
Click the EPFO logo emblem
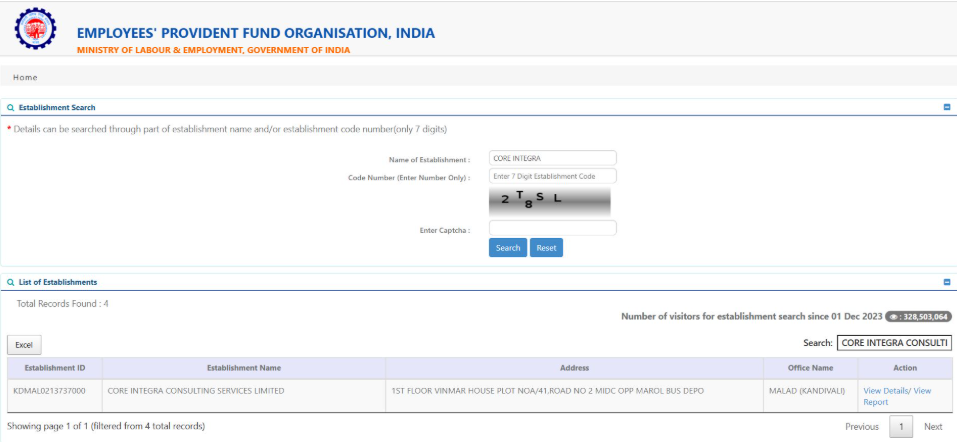click(36, 32)
